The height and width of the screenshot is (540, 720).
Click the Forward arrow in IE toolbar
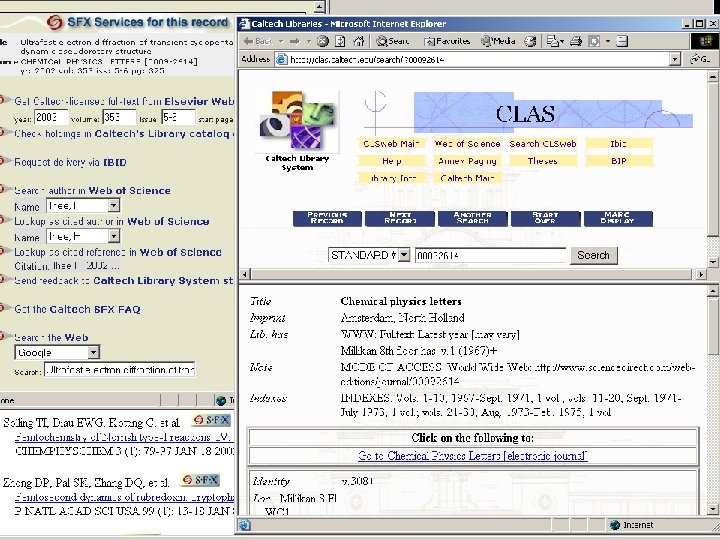(x=294, y=41)
